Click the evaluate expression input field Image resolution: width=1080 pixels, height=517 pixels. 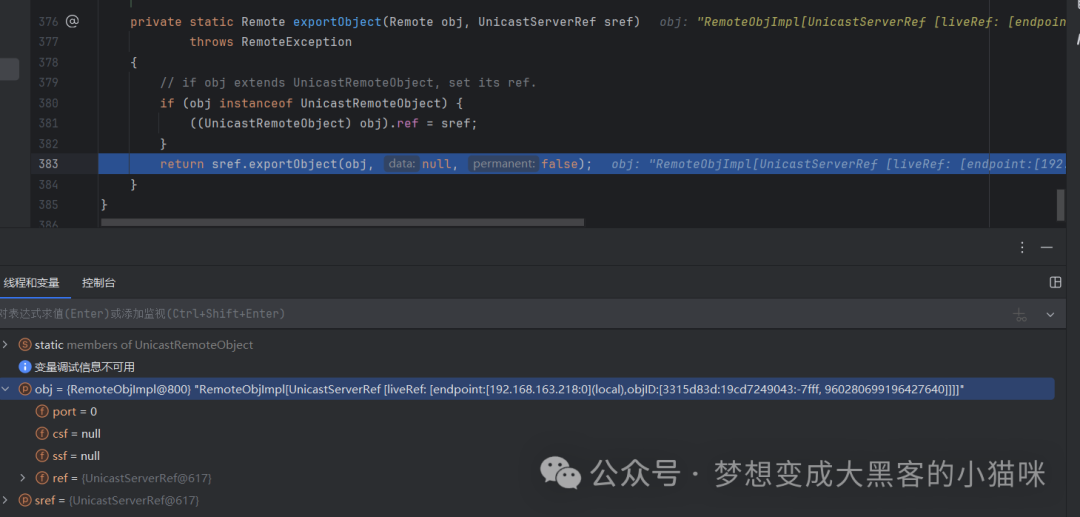pos(503,314)
